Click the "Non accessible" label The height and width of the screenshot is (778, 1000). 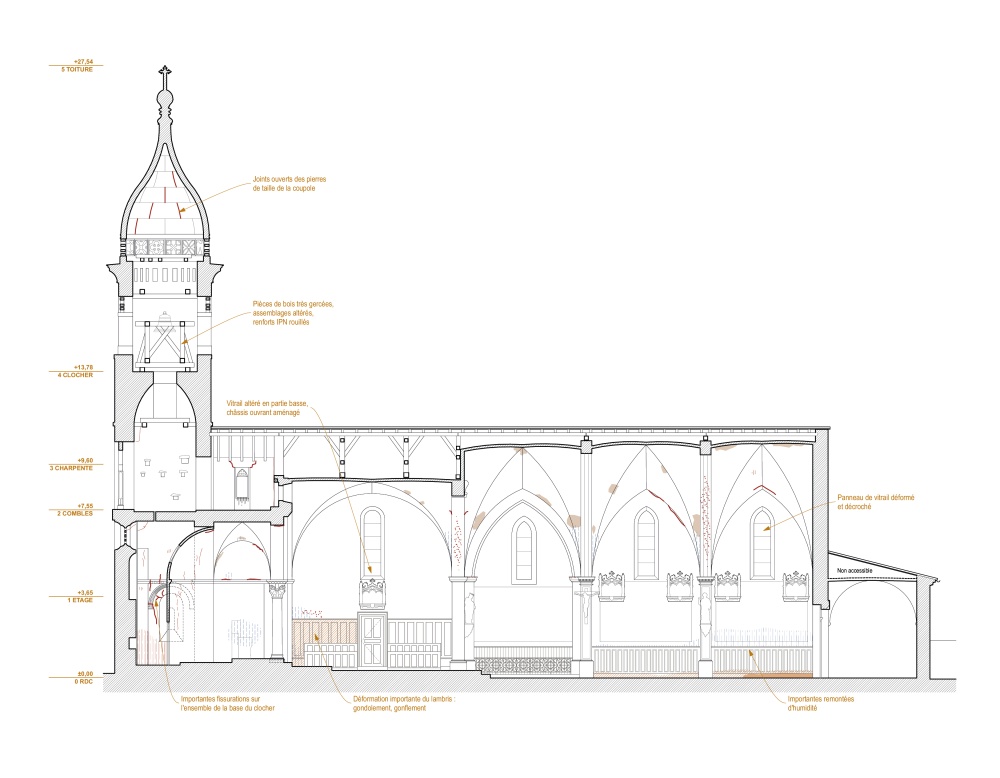(x=855, y=570)
